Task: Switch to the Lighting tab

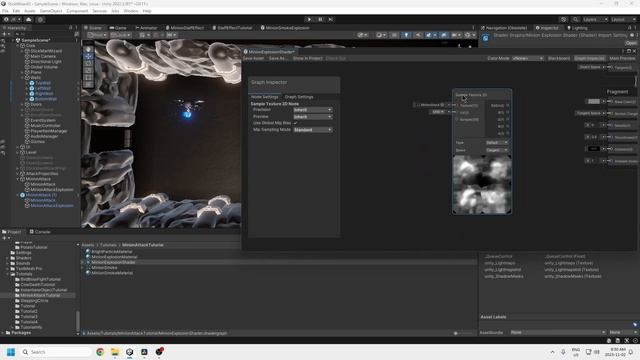Action: click(x=577, y=28)
